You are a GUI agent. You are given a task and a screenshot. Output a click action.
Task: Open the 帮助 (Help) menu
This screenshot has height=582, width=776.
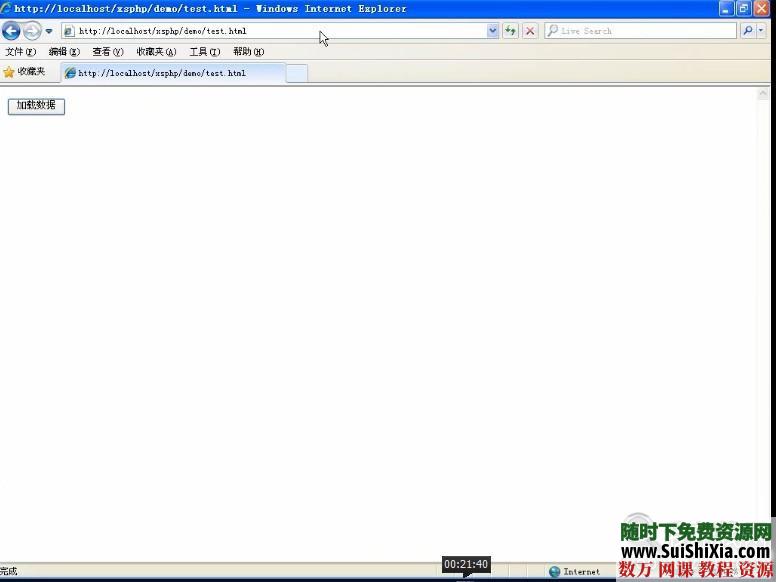[248, 52]
